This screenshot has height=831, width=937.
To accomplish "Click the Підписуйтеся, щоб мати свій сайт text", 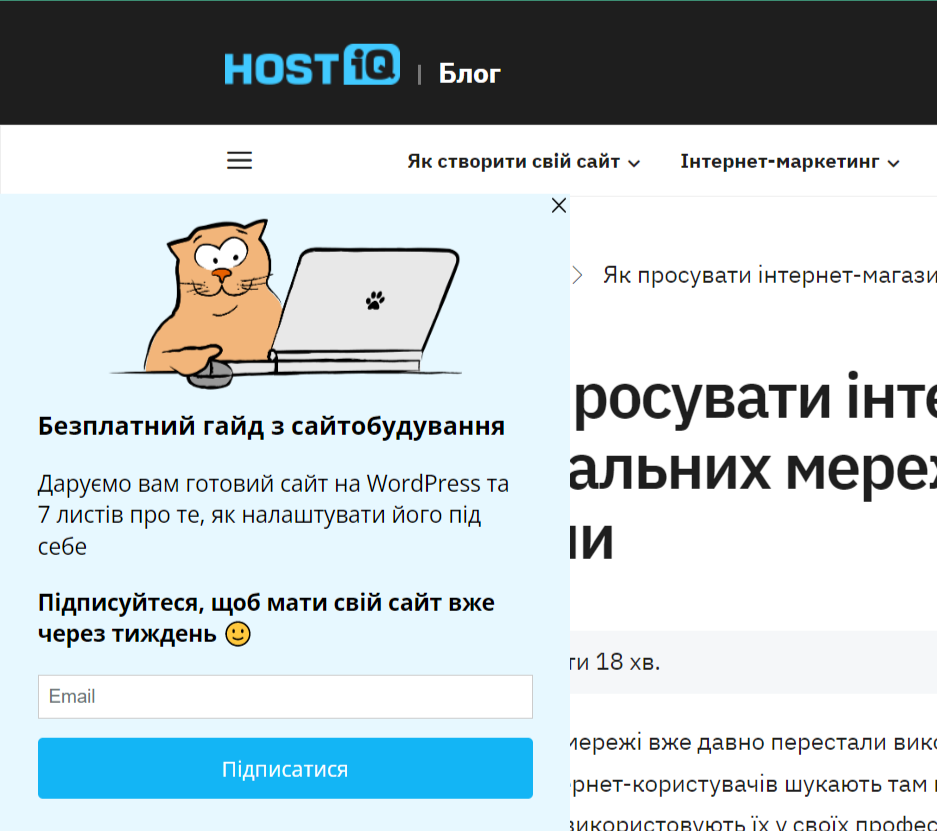I will (266, 618).
